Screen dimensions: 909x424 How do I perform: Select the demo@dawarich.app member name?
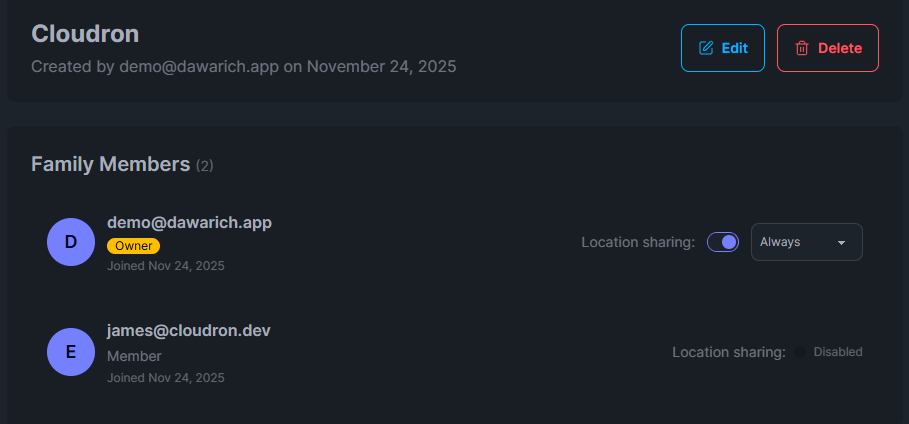point(189,222)
